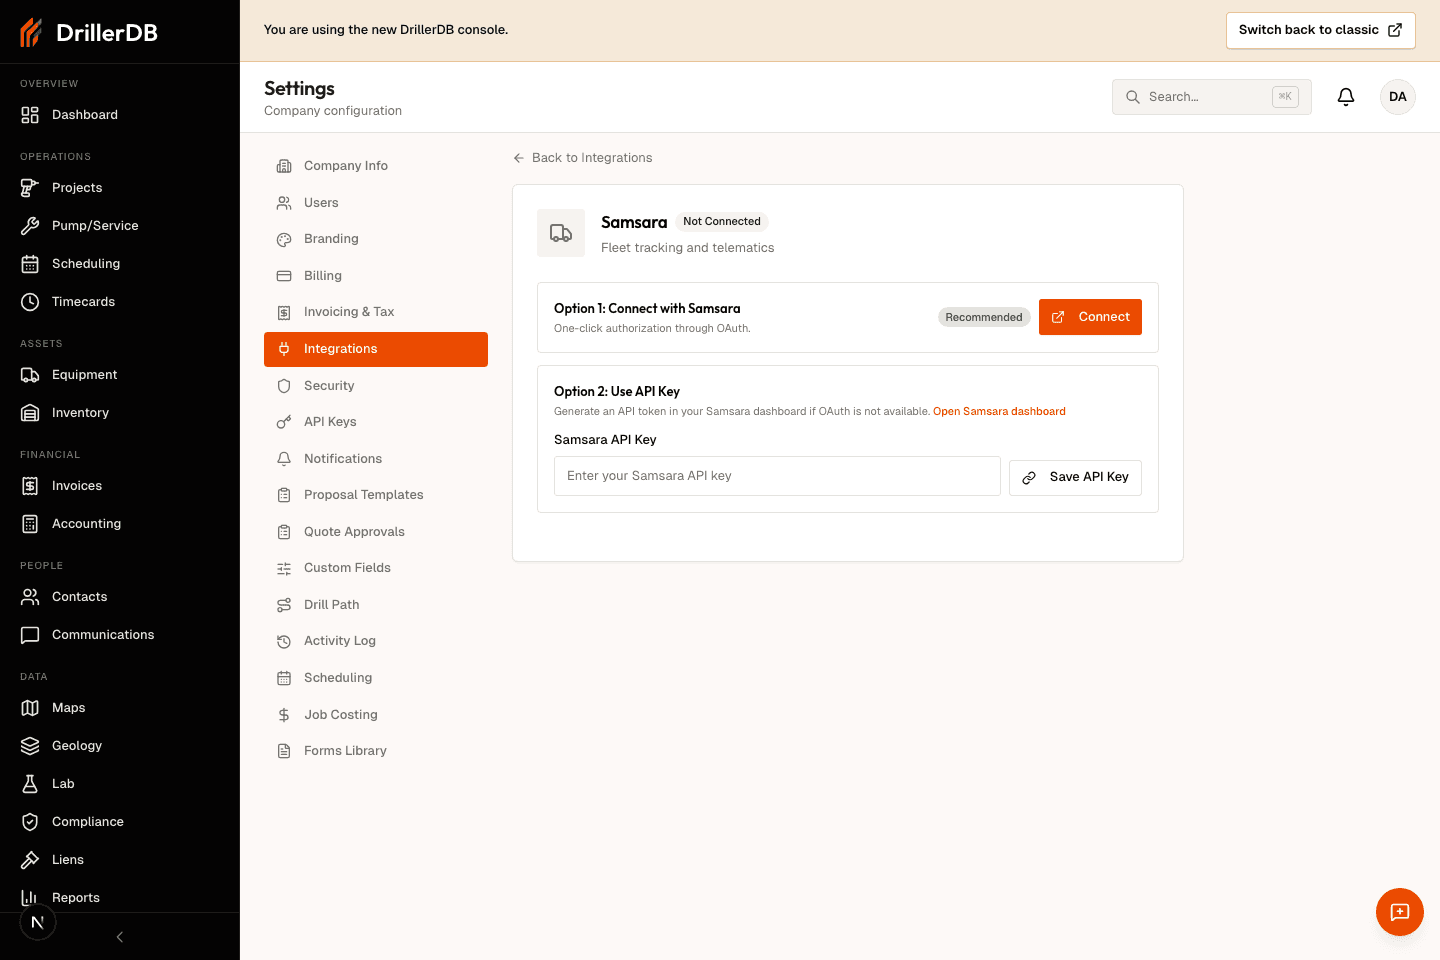Open the DA user avatar menu
Screen dimensions: 1440x960
click(x=1398, y=97)
